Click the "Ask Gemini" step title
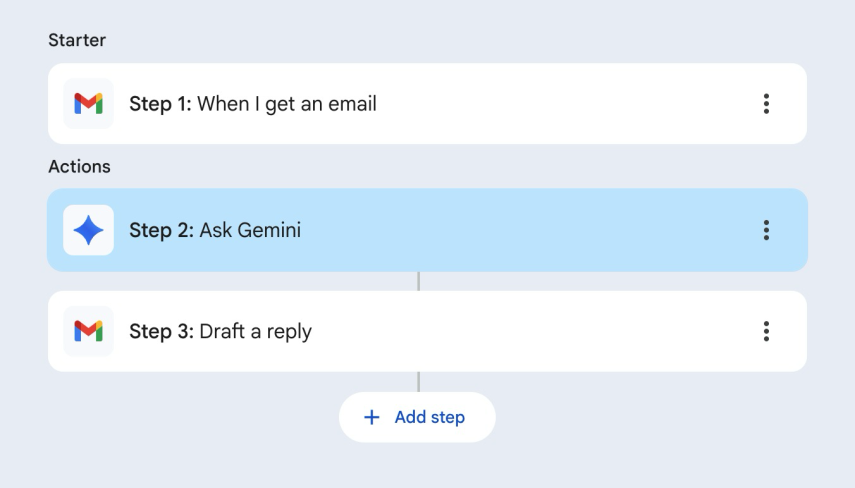 (x=250, y=231)
